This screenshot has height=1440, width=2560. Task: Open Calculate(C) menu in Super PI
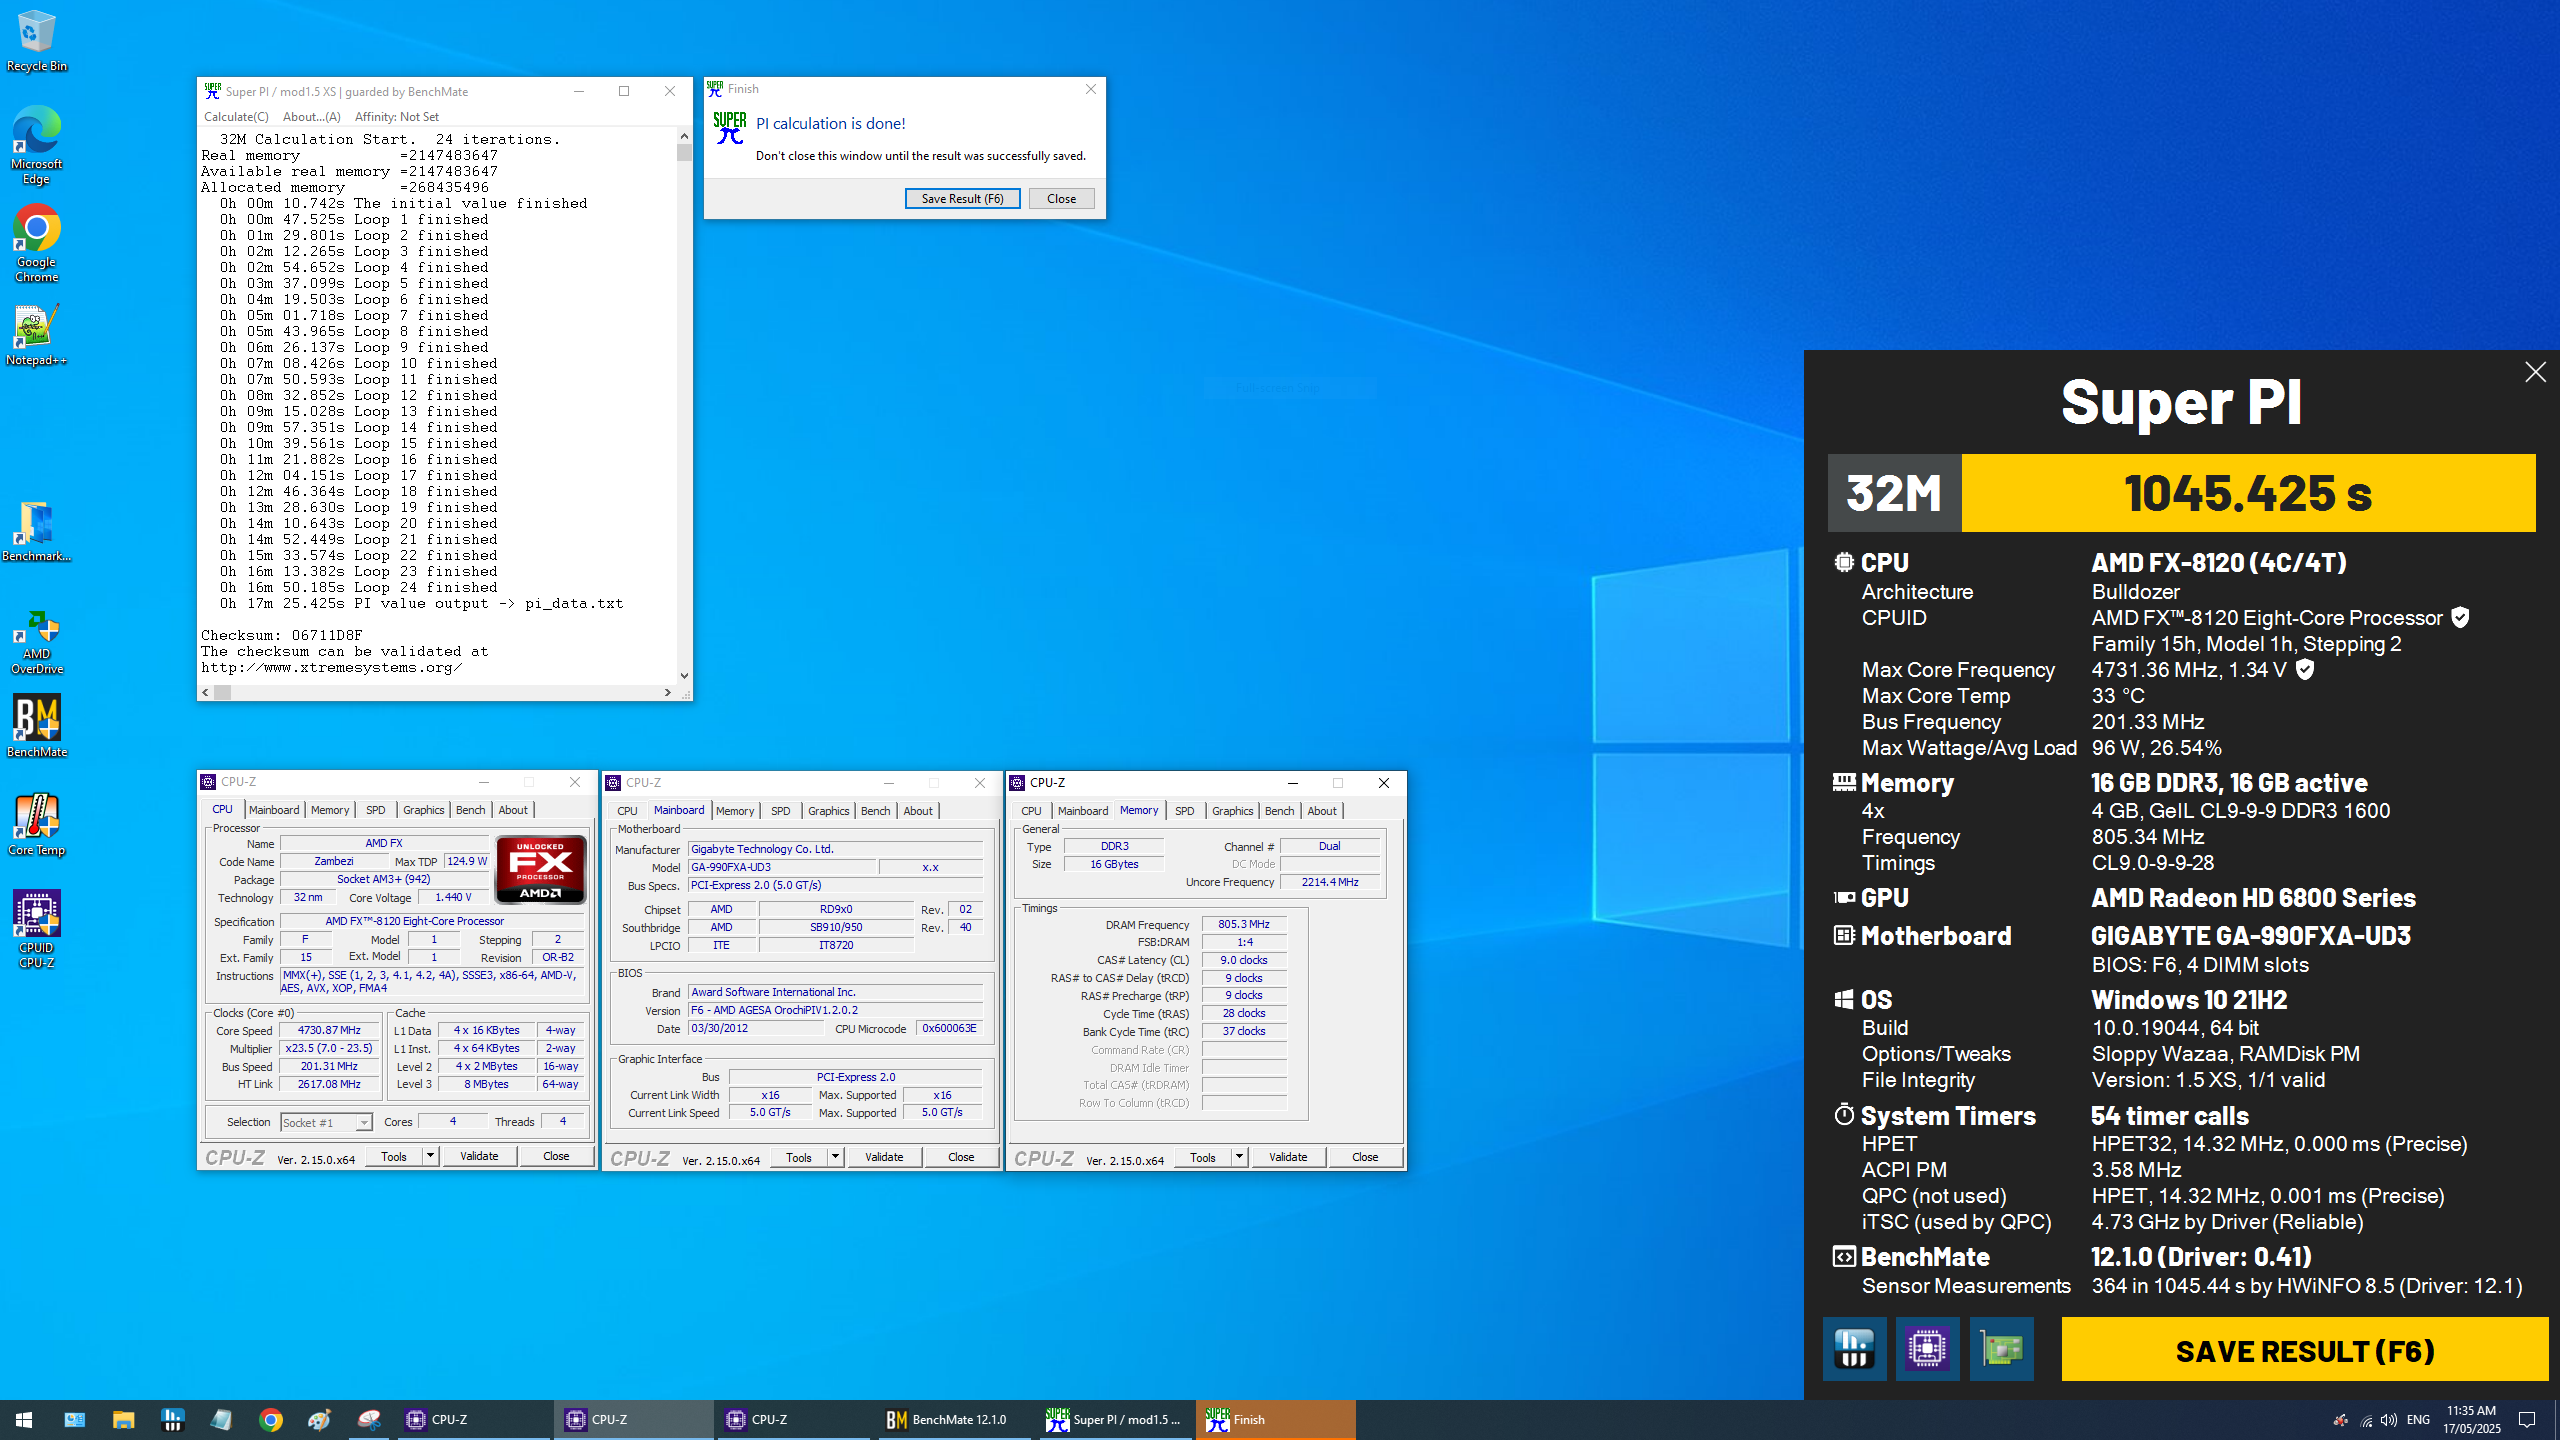pos(236,117)
